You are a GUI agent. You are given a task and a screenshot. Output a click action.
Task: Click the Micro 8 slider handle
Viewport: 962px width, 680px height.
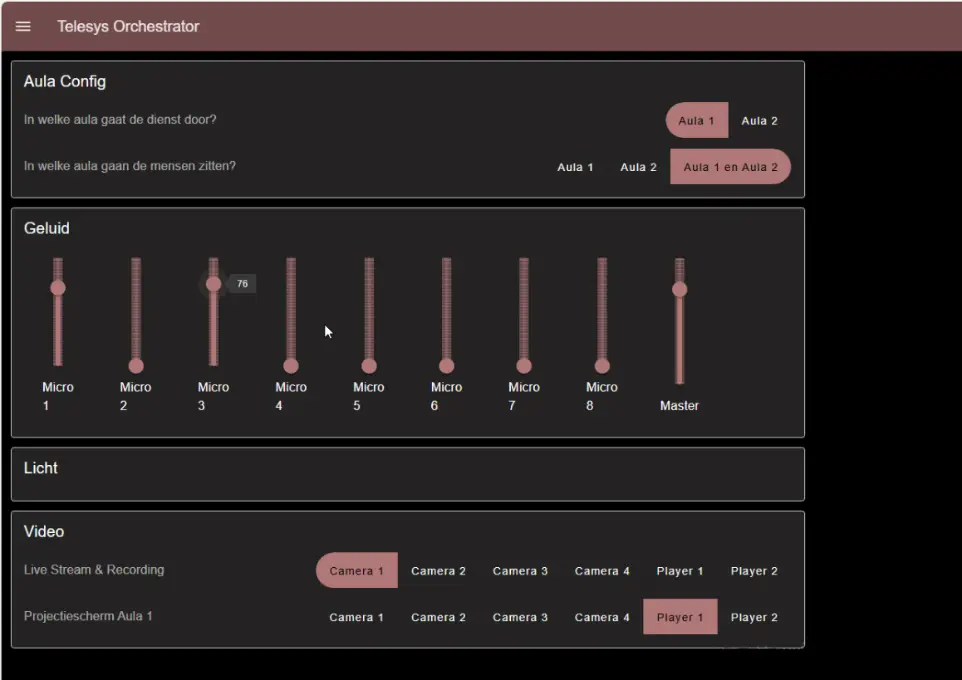pos(602,366)
